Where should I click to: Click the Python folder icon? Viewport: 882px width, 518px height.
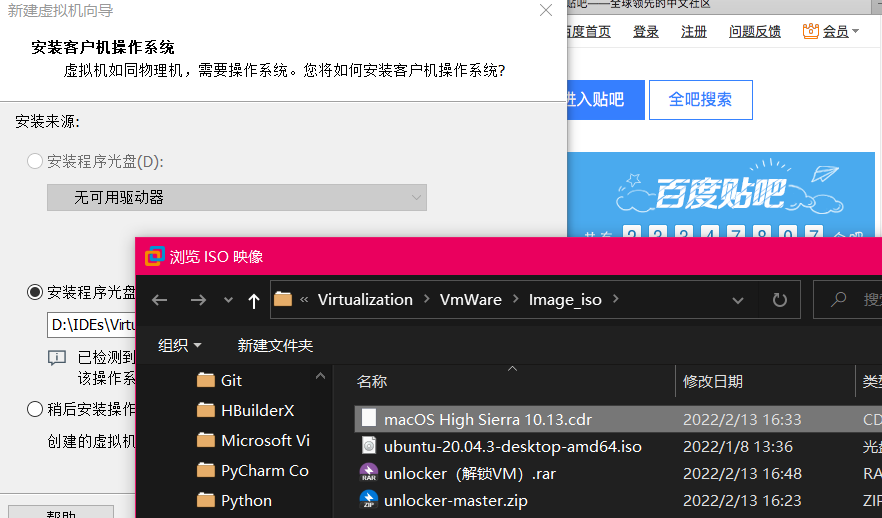[x=206, y=500]
